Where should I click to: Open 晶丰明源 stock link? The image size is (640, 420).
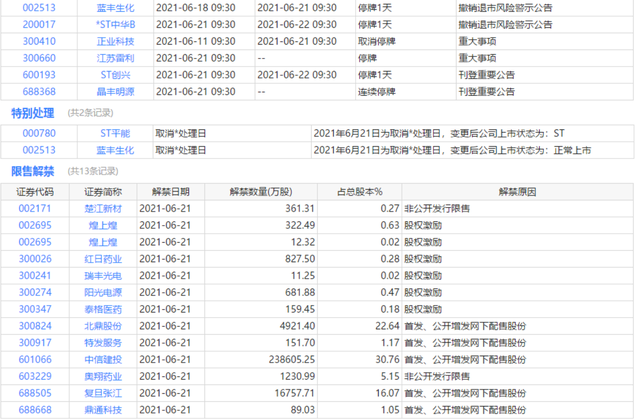coord(116,91)
